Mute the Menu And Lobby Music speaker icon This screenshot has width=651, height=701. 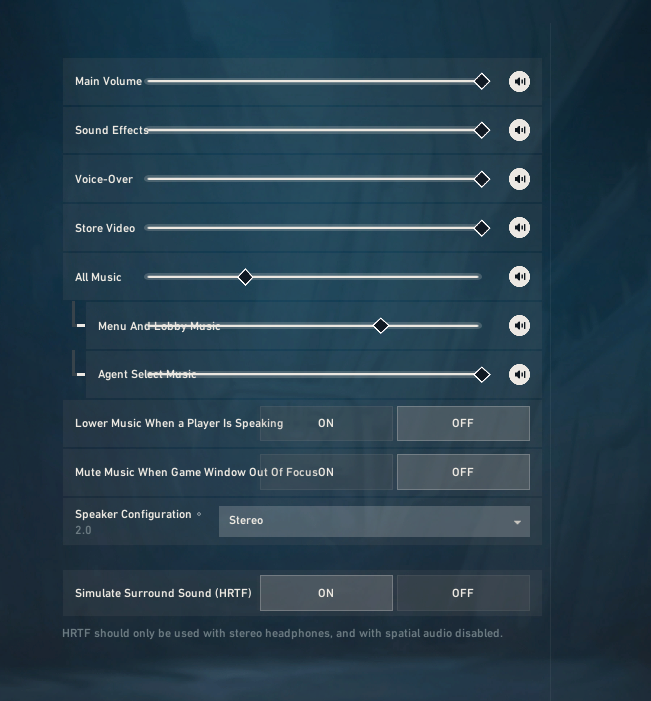(519, 325)
